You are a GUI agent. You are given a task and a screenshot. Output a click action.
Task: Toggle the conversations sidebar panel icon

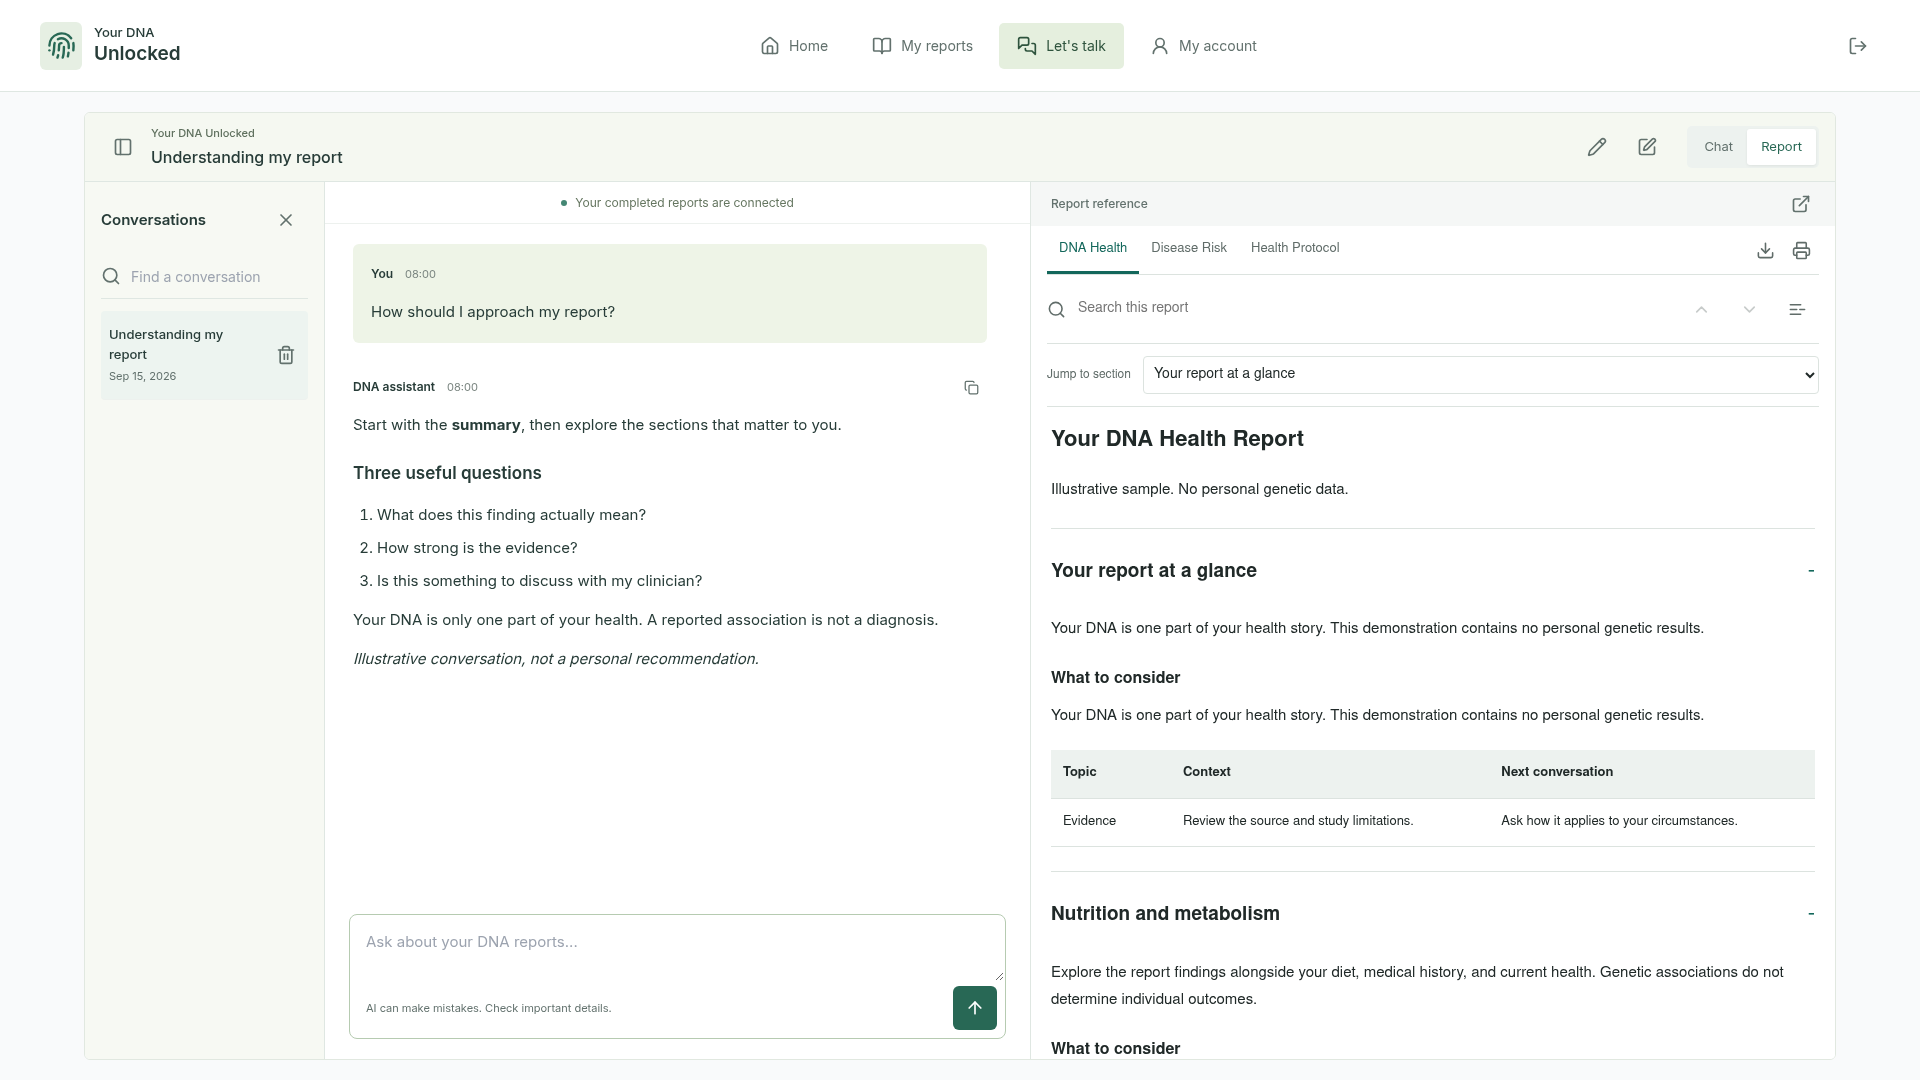123,147
